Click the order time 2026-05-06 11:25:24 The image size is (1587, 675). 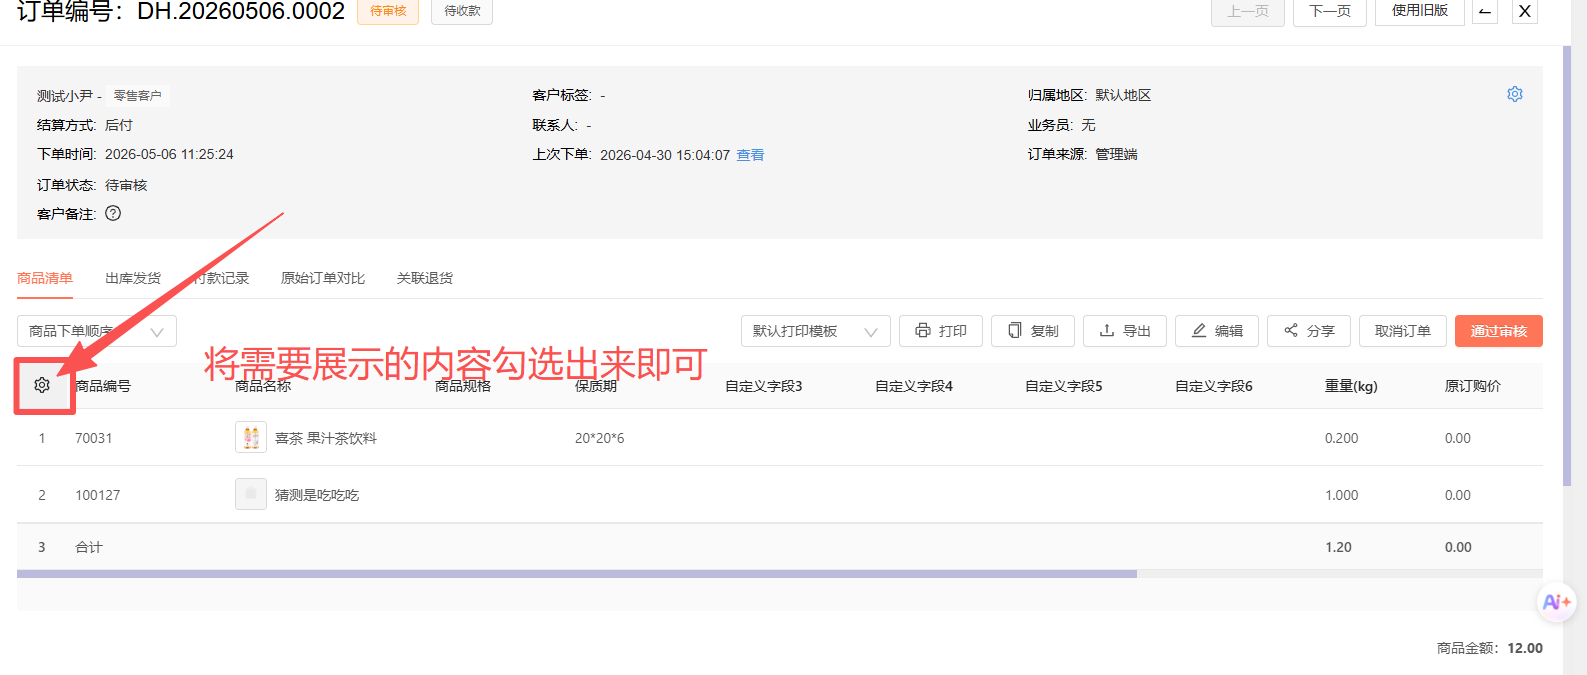tap(169, 154)
